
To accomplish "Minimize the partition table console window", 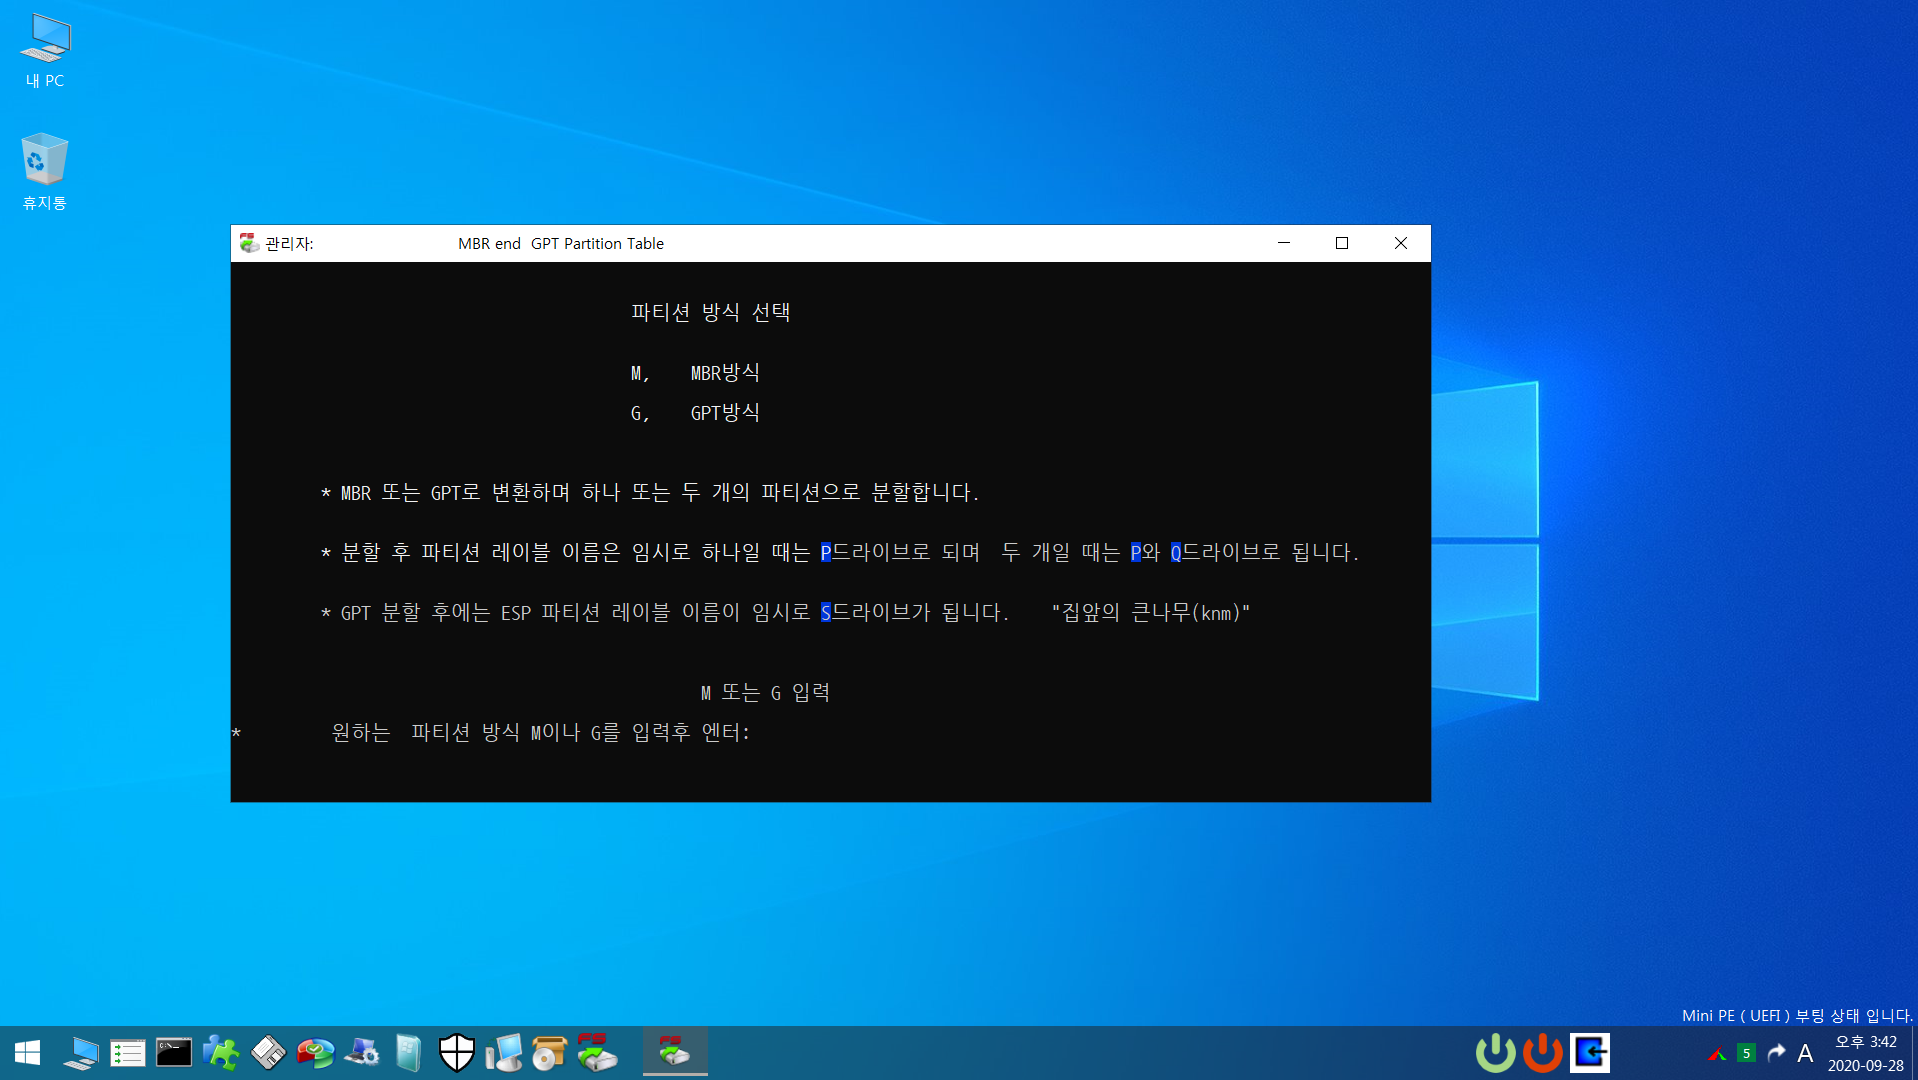I will pyautogui.click(x=1284, y=243).
